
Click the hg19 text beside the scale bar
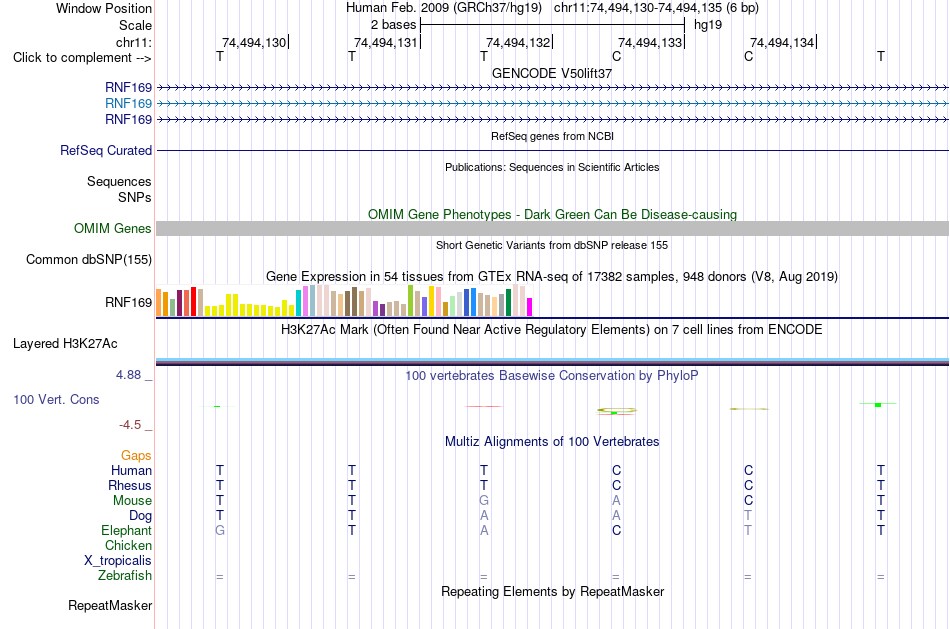point(708,25)
